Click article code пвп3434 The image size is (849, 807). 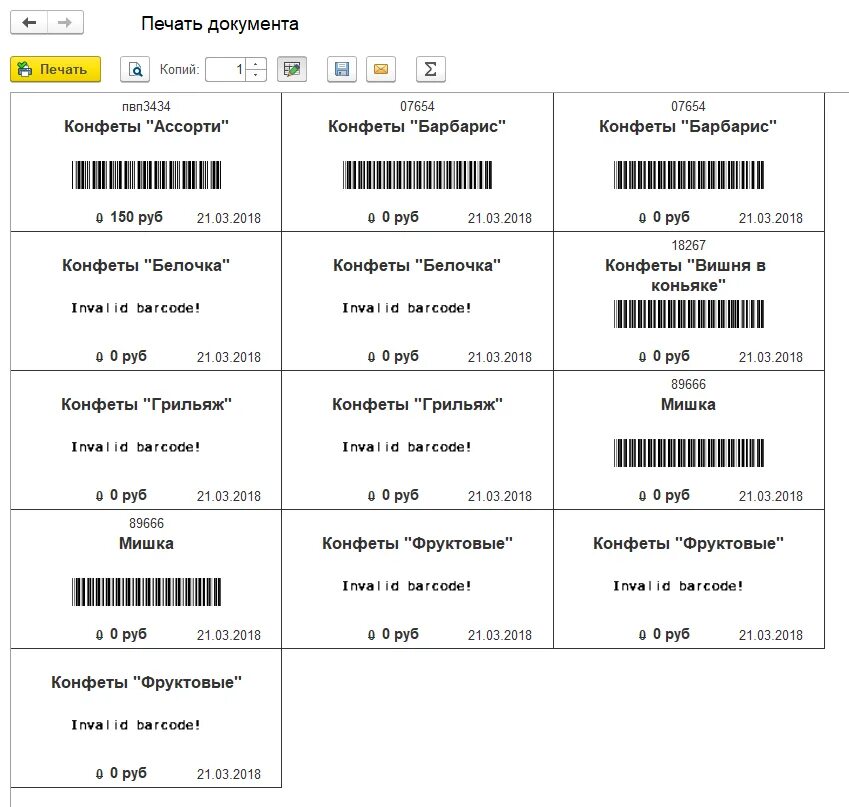tap(146, 106)
